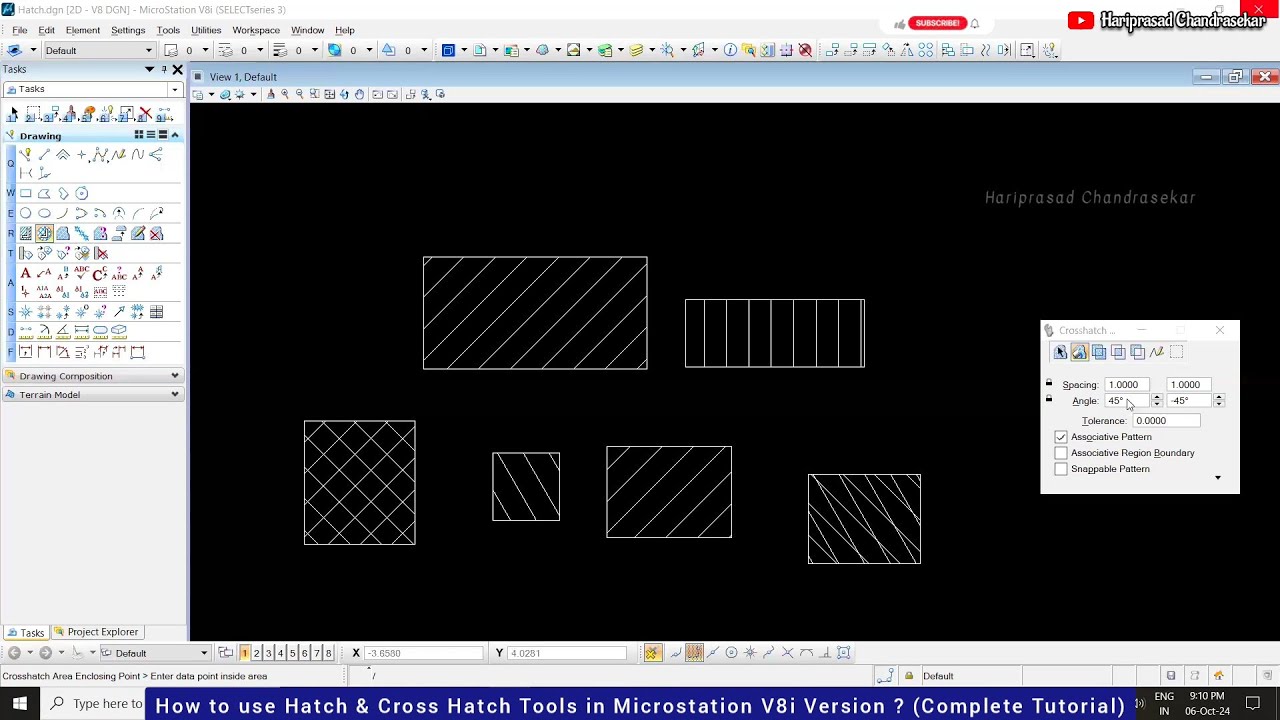
Task: Toggle view 2 button in bottom bar
Action: (x=256, y=653)
